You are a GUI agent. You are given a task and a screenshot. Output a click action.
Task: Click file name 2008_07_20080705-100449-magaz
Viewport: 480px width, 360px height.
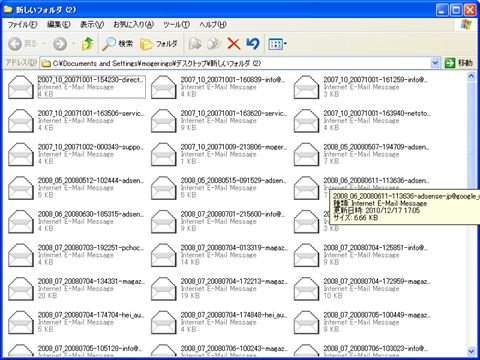[377, 315]
